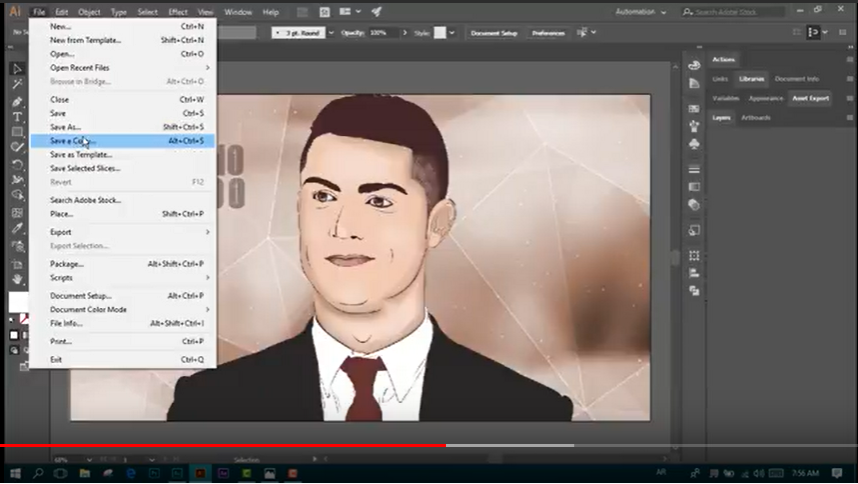Open the Symbols panel club icon
Screen dimensions: 858x484
click(694, 143)
